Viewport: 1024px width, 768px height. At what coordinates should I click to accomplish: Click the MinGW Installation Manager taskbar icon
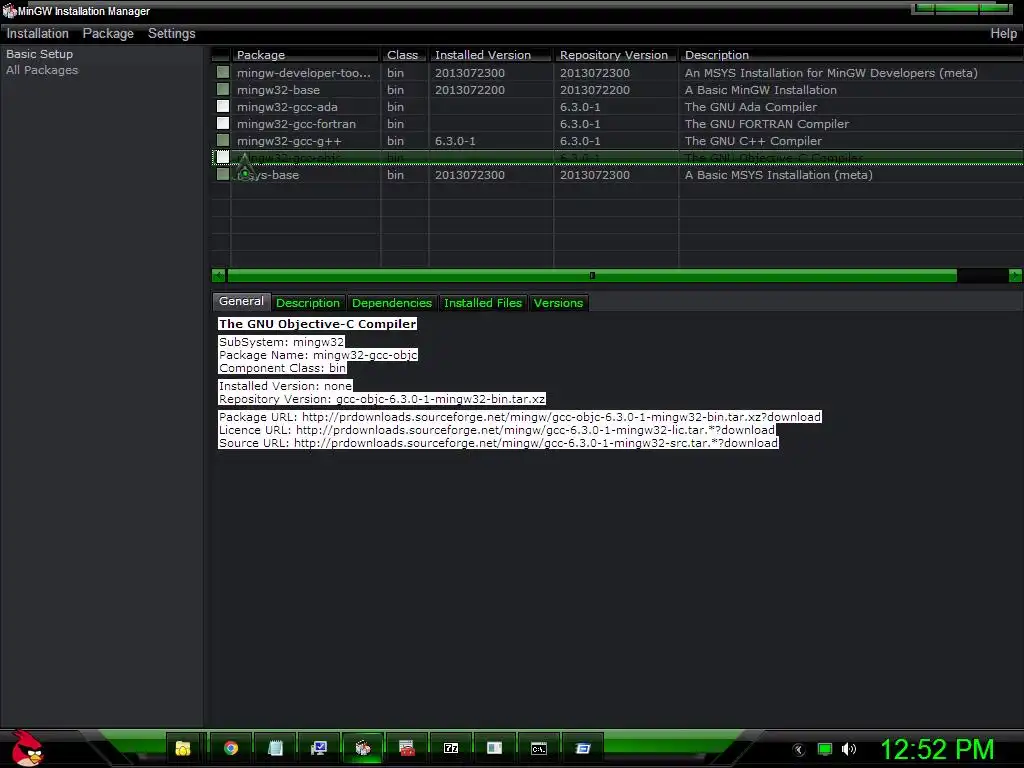coord(363,748)
